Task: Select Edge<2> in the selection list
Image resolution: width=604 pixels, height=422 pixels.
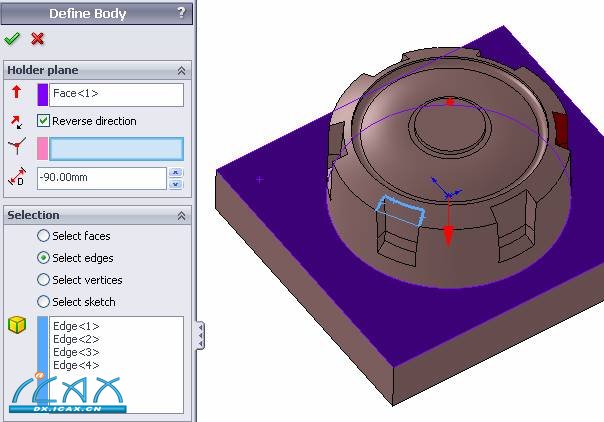Action: click(x=76, y=339)
